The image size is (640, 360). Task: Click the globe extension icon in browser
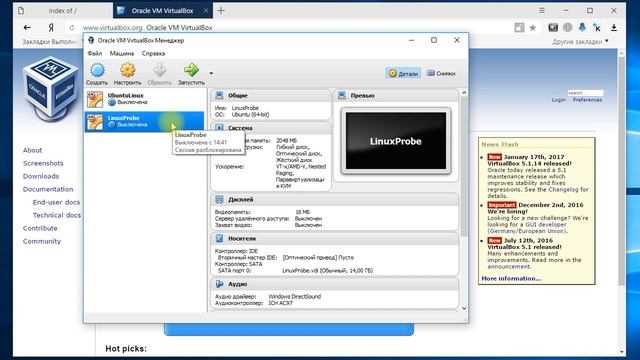pyautogui.click(x=568, y=27)
